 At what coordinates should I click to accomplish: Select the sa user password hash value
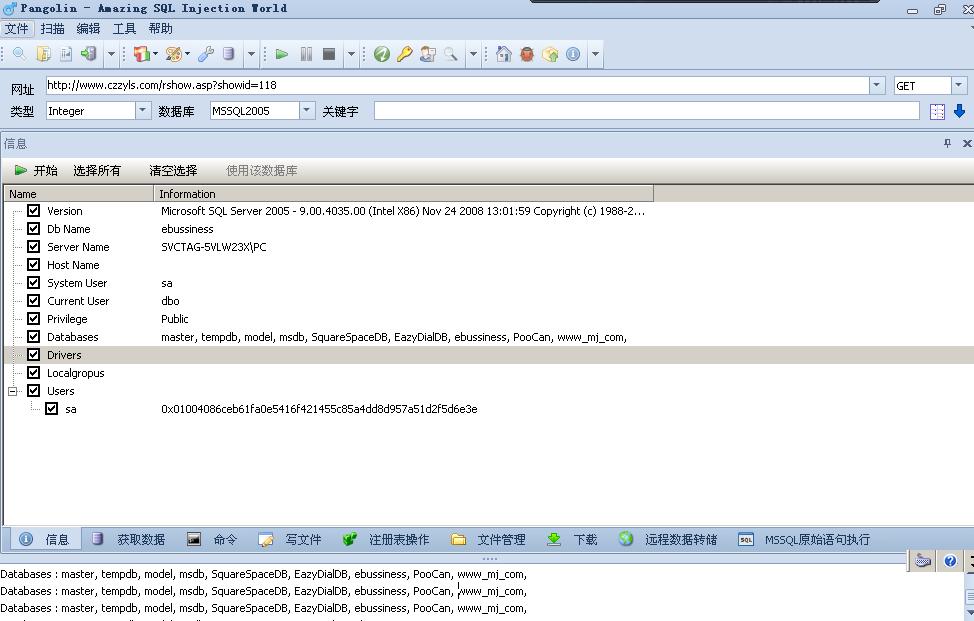319,409
